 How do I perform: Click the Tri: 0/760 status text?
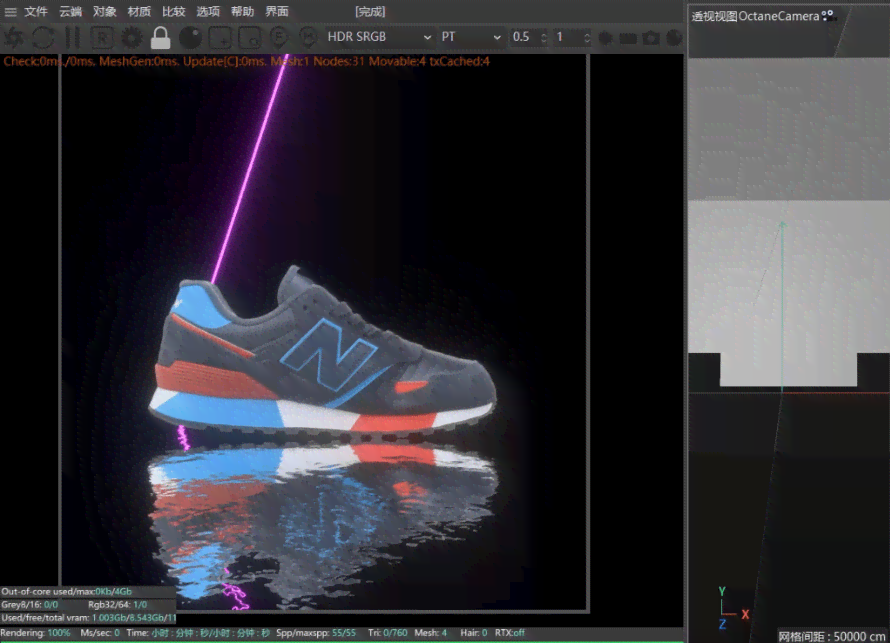point(388,632)
